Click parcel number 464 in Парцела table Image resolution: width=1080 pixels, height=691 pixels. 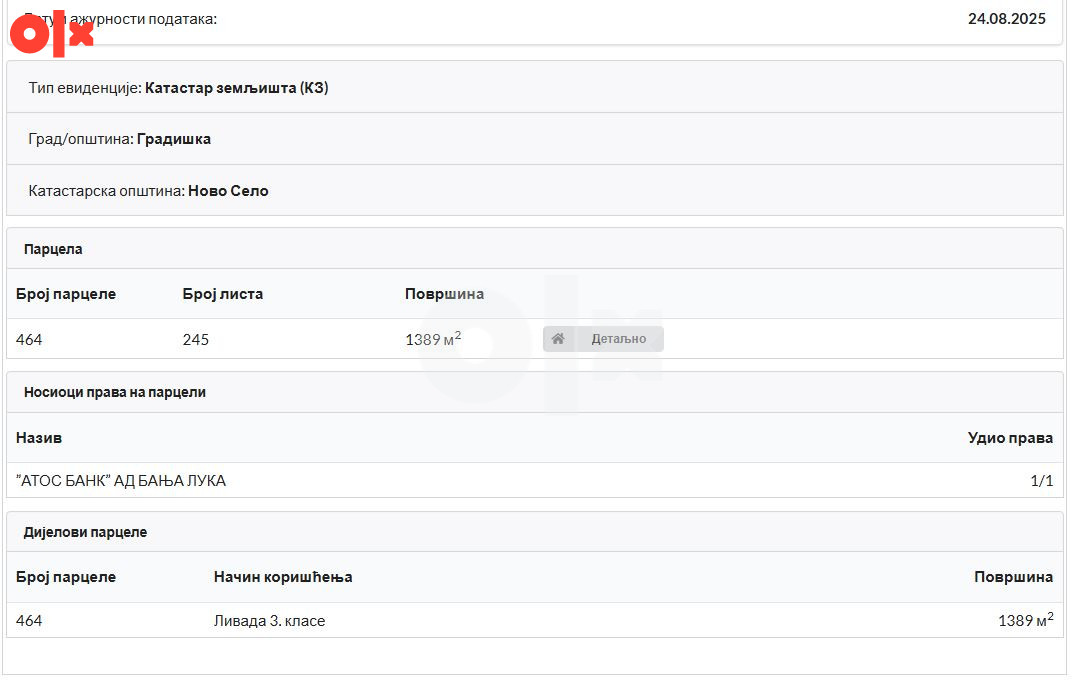click(x=29, y=340)
